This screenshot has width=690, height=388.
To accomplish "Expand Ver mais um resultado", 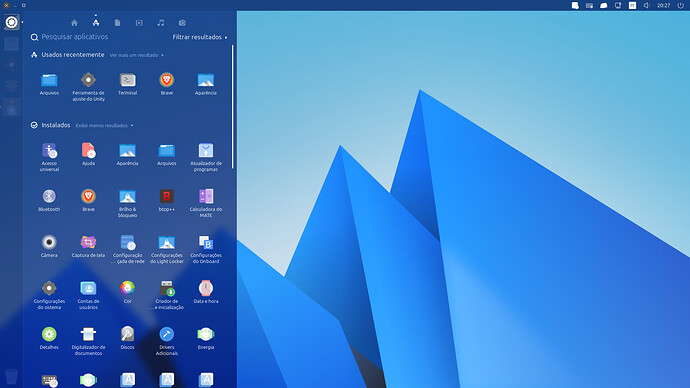I will (x=136, y=55).
